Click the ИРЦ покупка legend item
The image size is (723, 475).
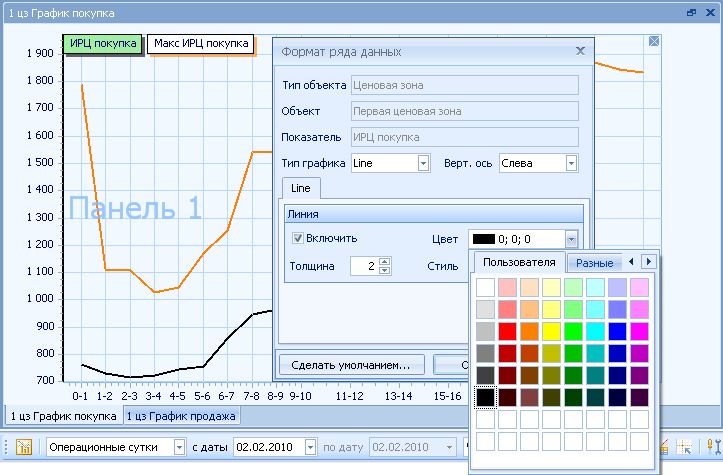(102, 44)
